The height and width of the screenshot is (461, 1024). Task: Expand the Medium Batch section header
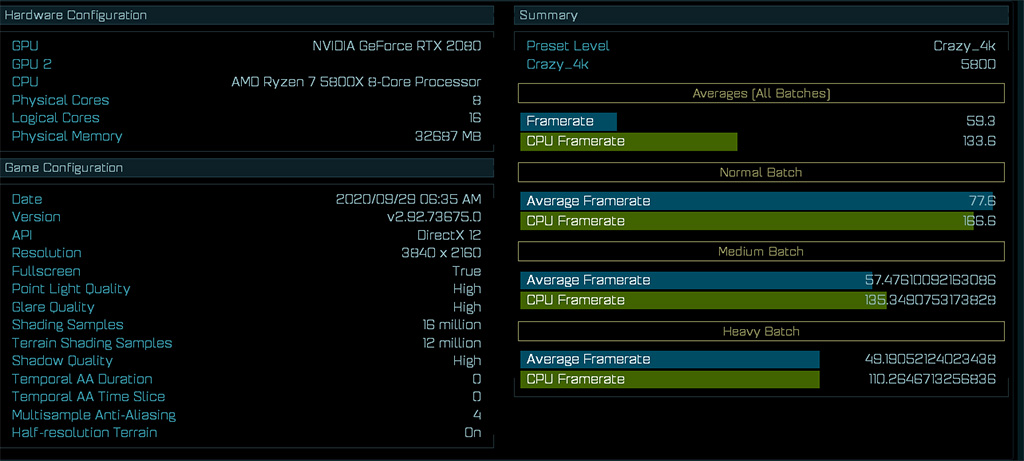tap(761, 251)
